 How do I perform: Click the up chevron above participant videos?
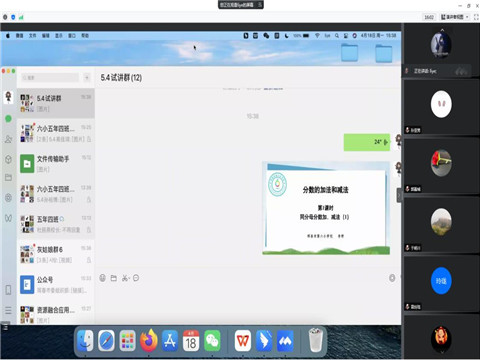(x=442, y=29)
